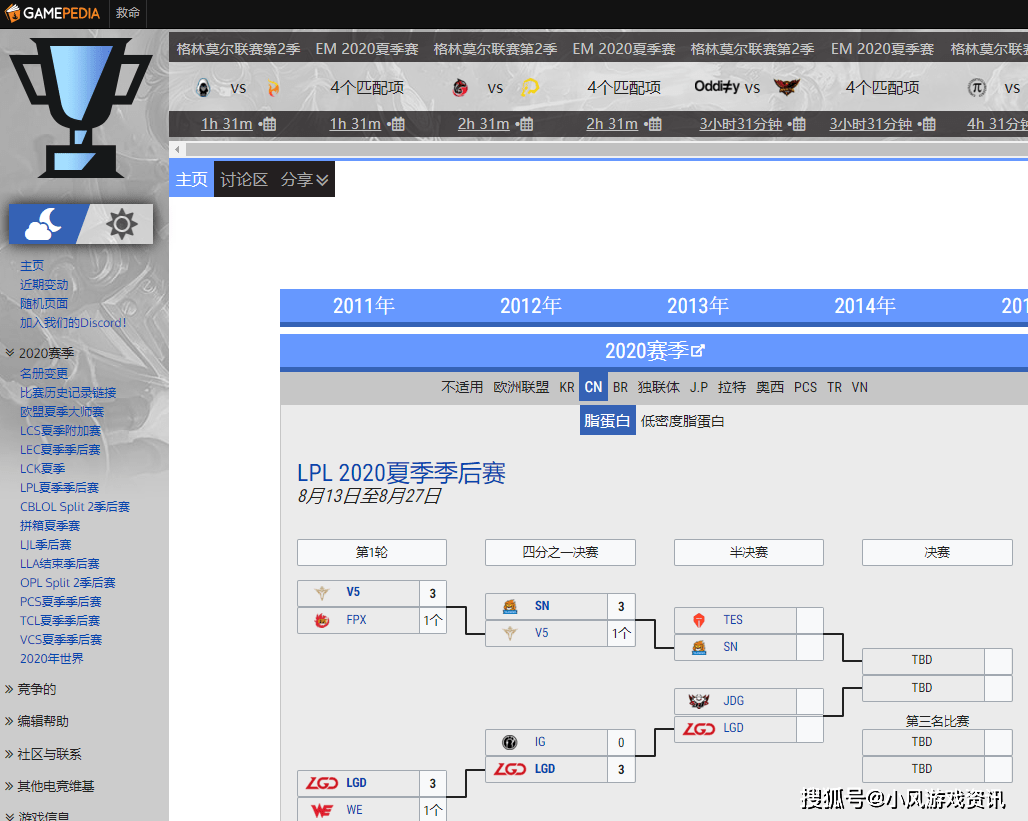
Task: Open calendar icon next to first 1h 31m
Action: 268,124
